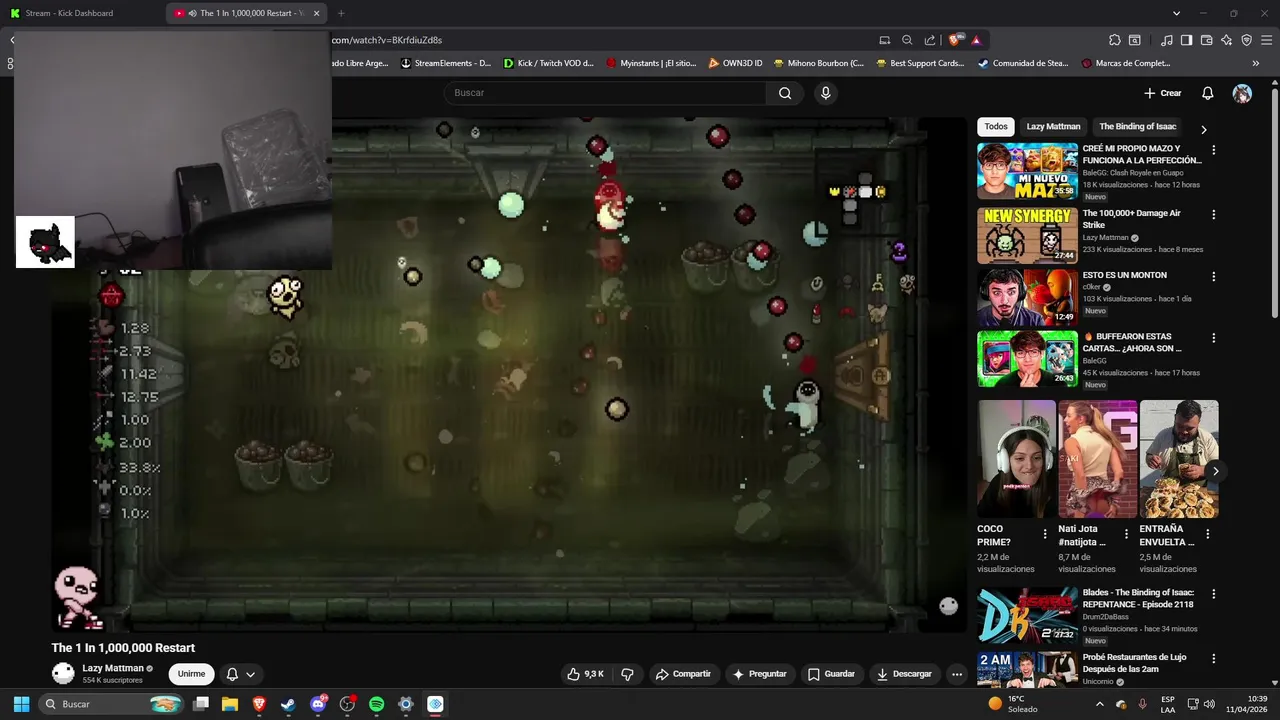The width and height of the screenshot is (1280, 720).
Task: Open OBS Studio from the taskbar
Action: click(x=347, y=704)
